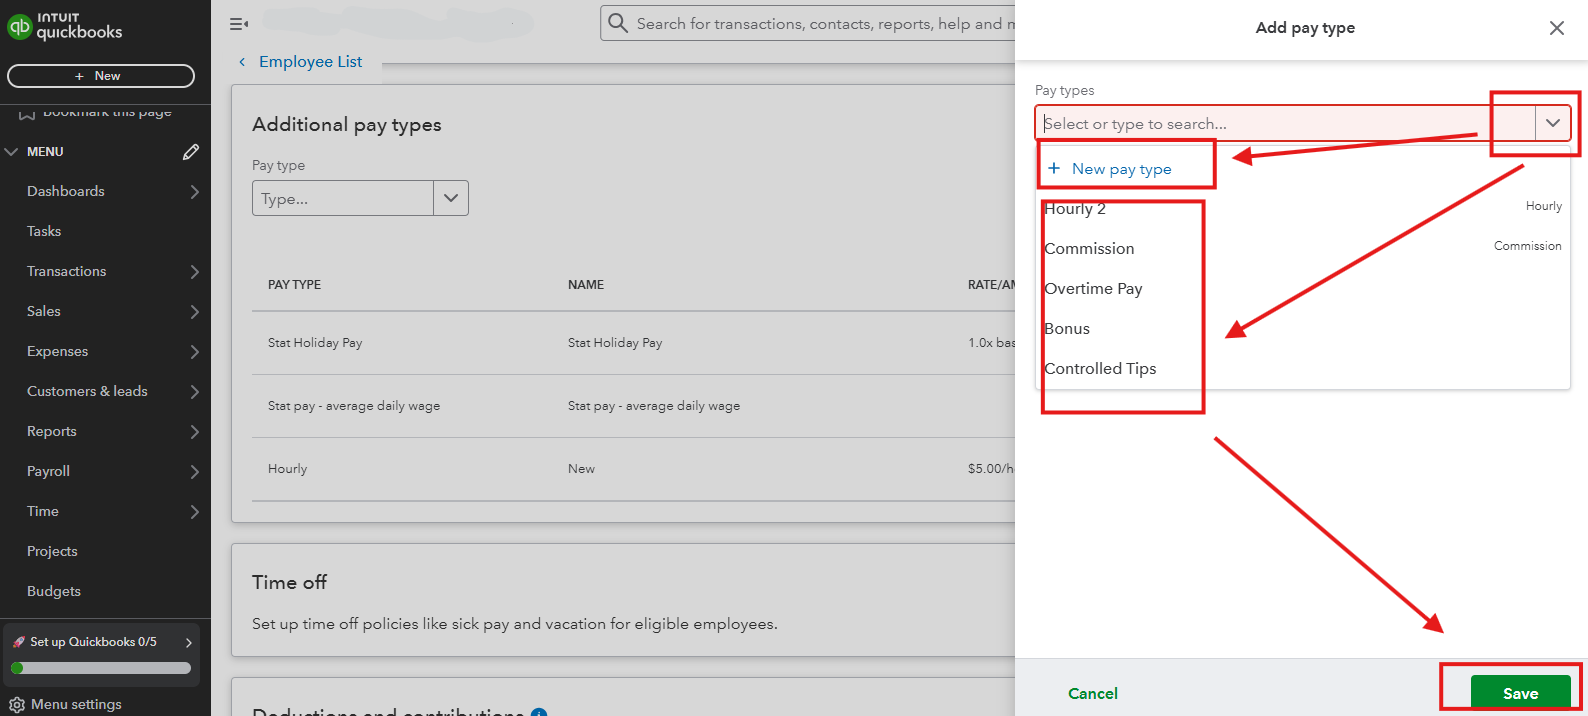Open Customers & leads in the sidebar
Screen dimensions: 1588x716
87,391
